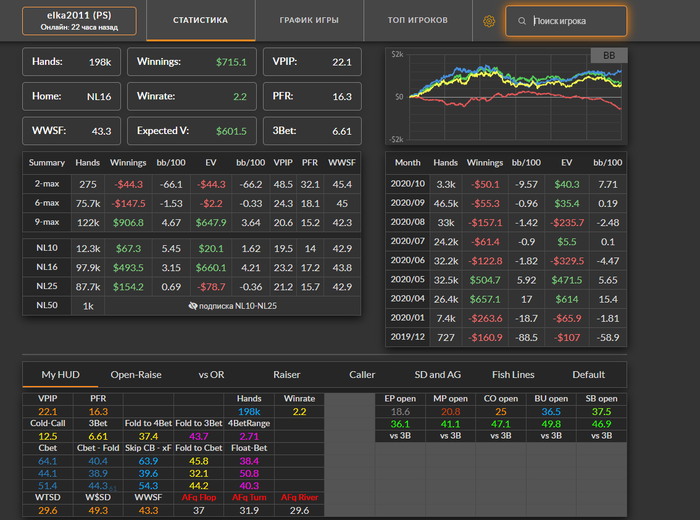Open the SD and AG tab

437,374
